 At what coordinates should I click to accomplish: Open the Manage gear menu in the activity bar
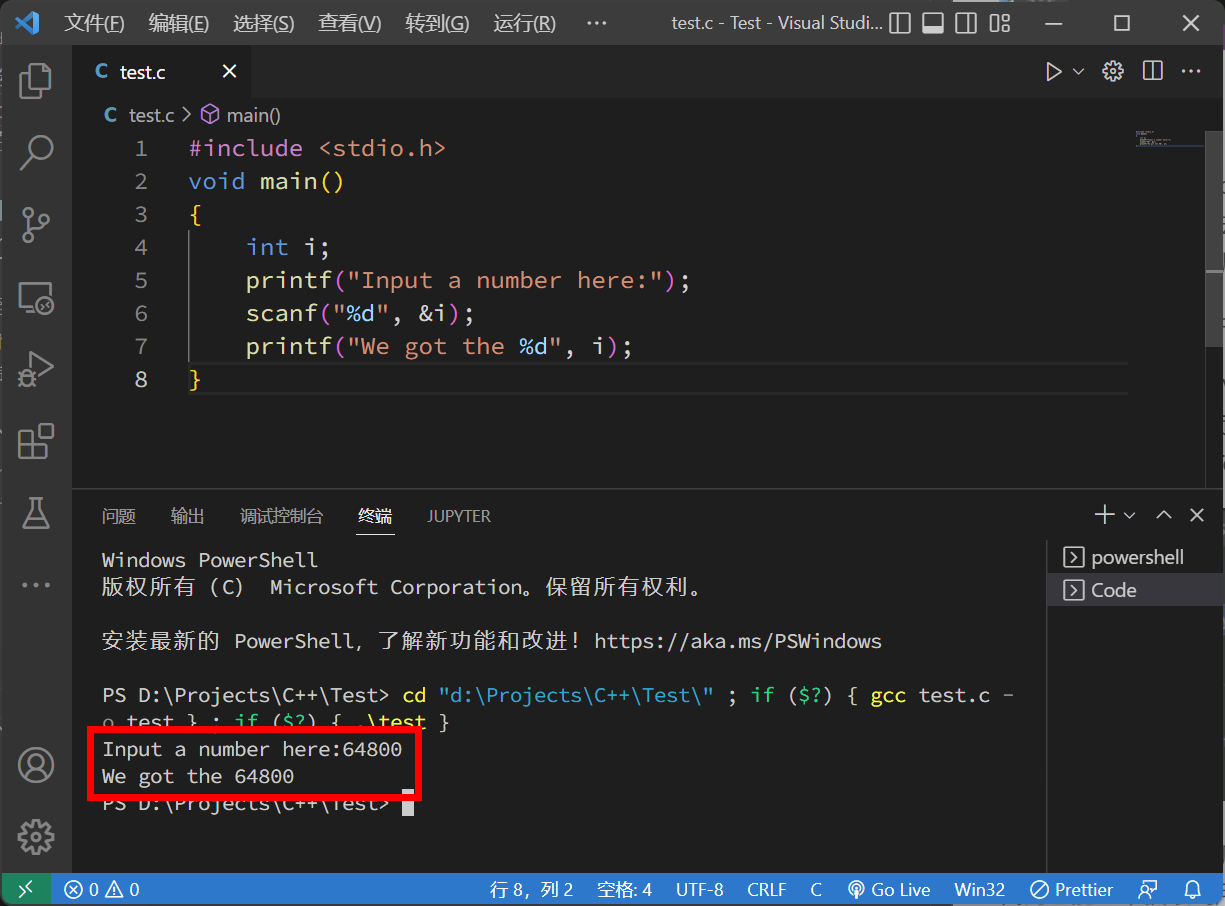point(36,837)
